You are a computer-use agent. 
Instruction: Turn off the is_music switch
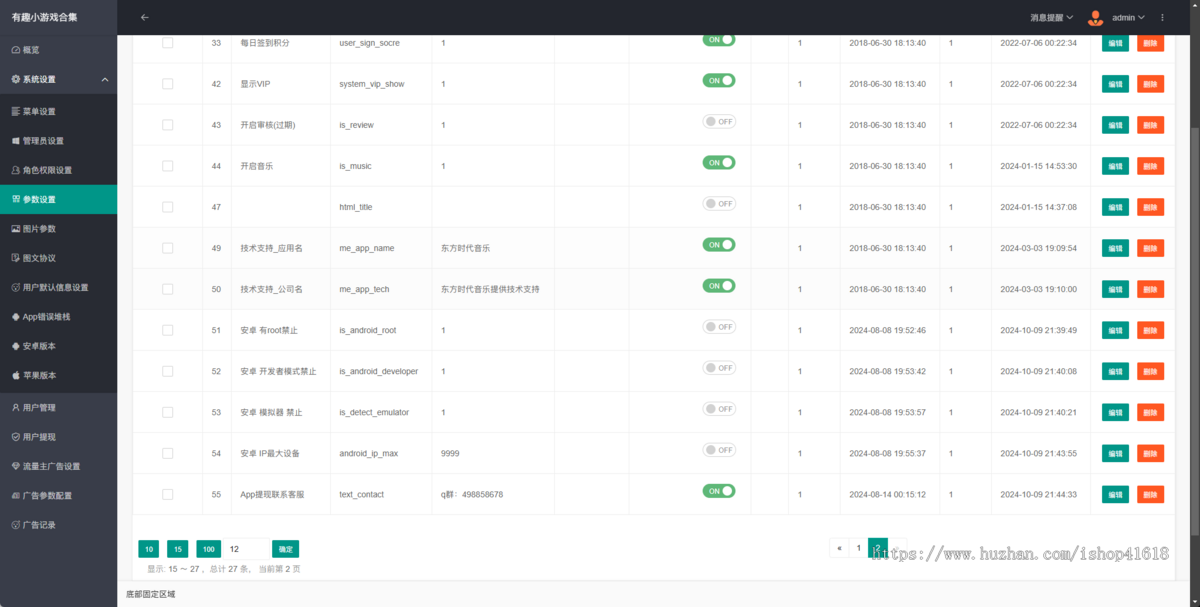pos(718,162)
